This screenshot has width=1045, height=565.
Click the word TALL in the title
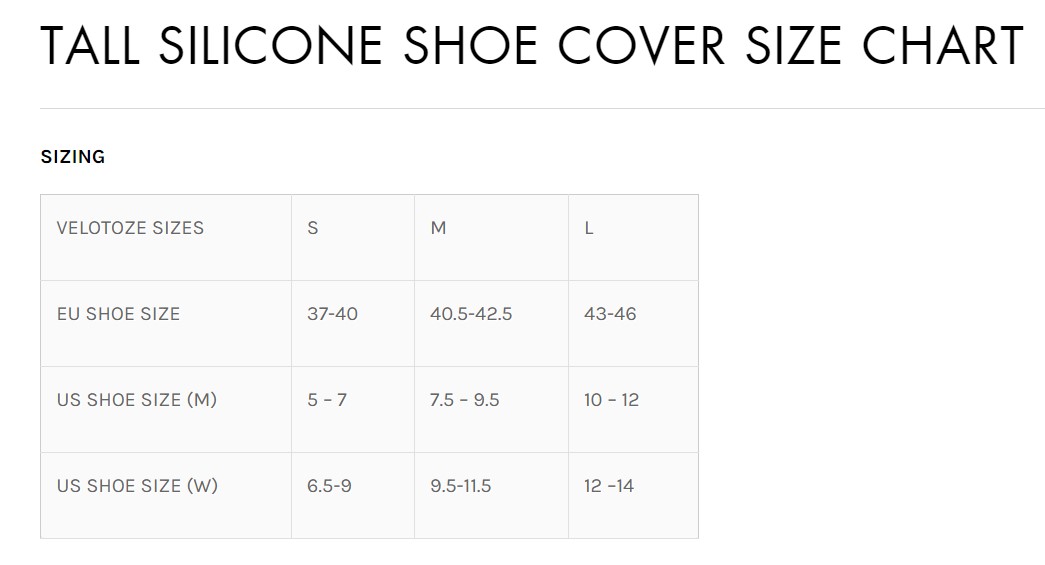pos(88,46)
